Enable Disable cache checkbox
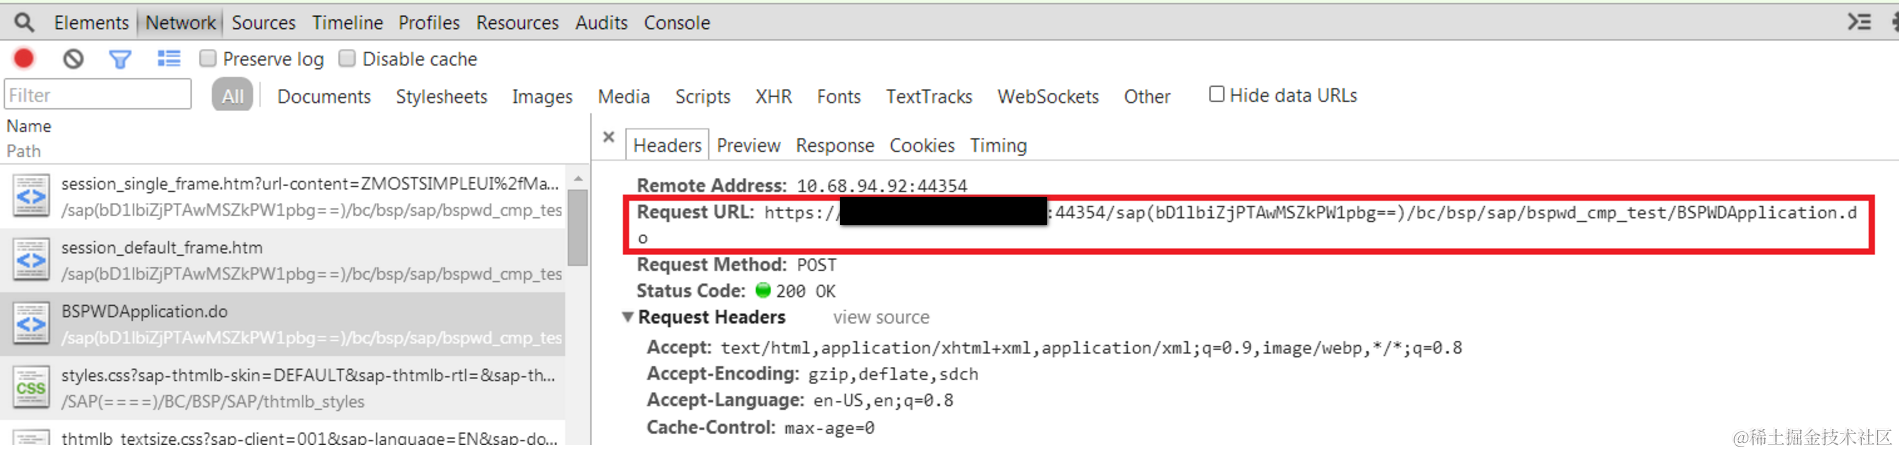 coord(347,58)
